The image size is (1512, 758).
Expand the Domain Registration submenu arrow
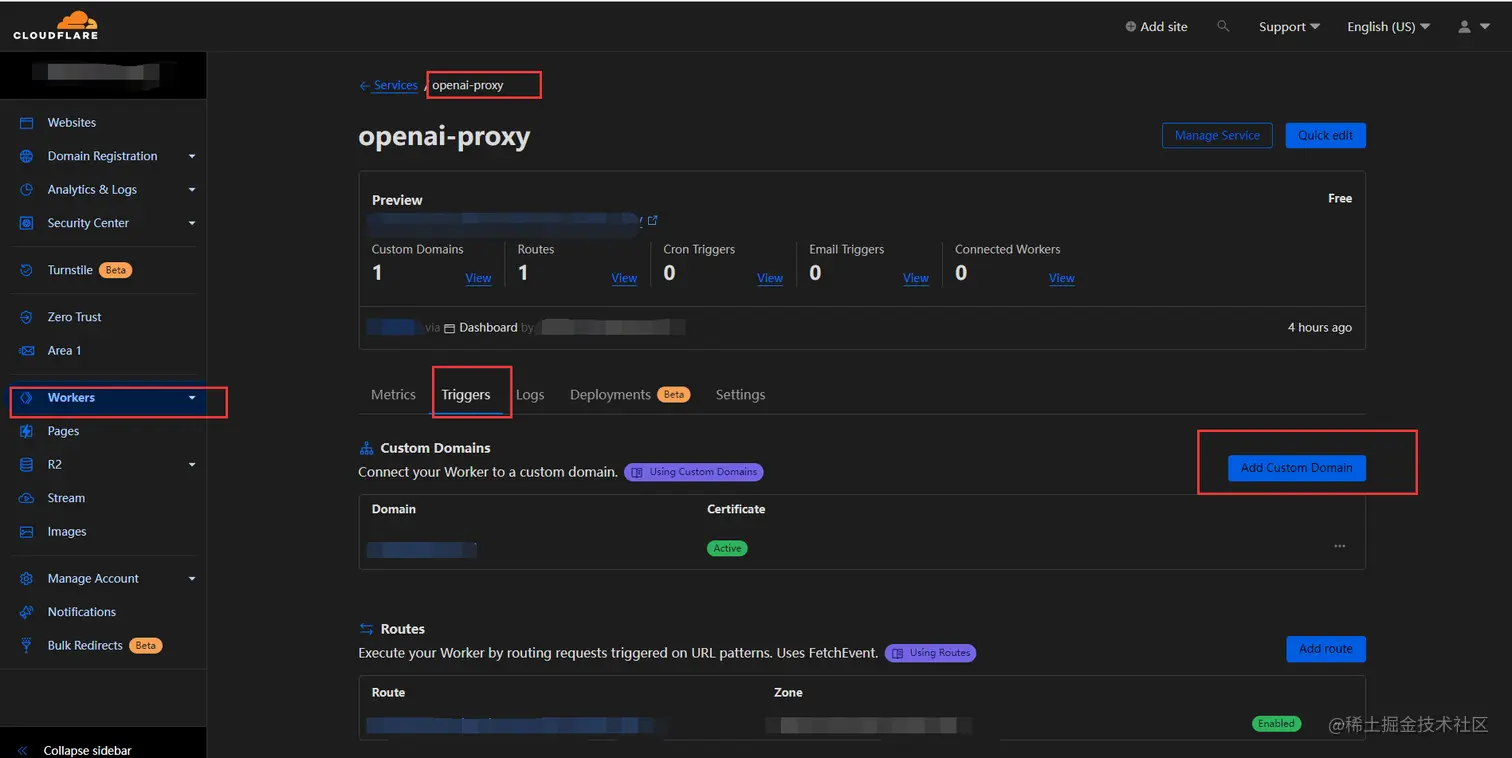pos(192,157)
